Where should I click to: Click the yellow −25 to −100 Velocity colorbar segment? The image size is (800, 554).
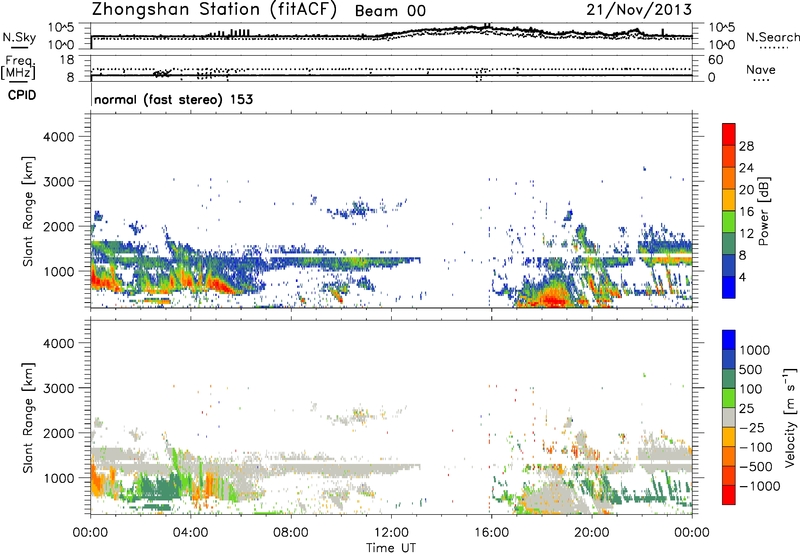[729, 437]
